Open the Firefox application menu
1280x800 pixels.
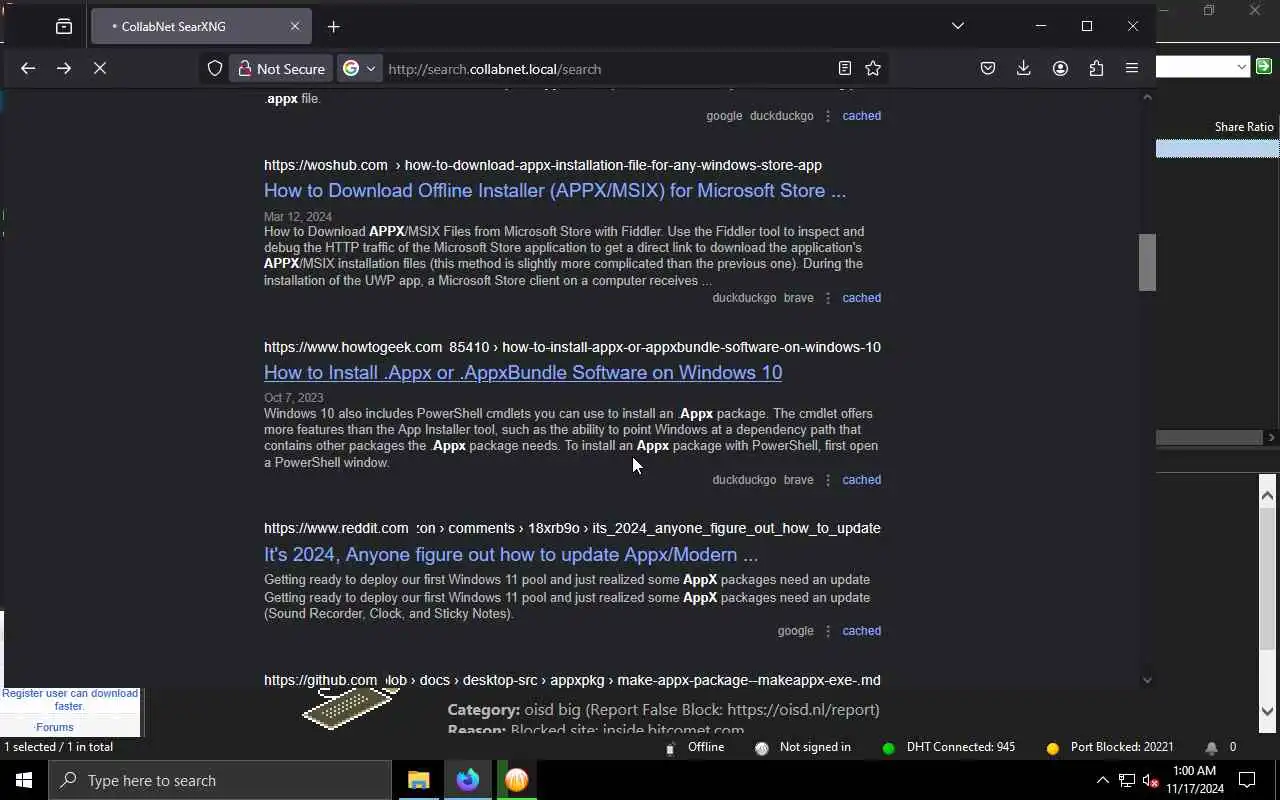pos(1132,69)
